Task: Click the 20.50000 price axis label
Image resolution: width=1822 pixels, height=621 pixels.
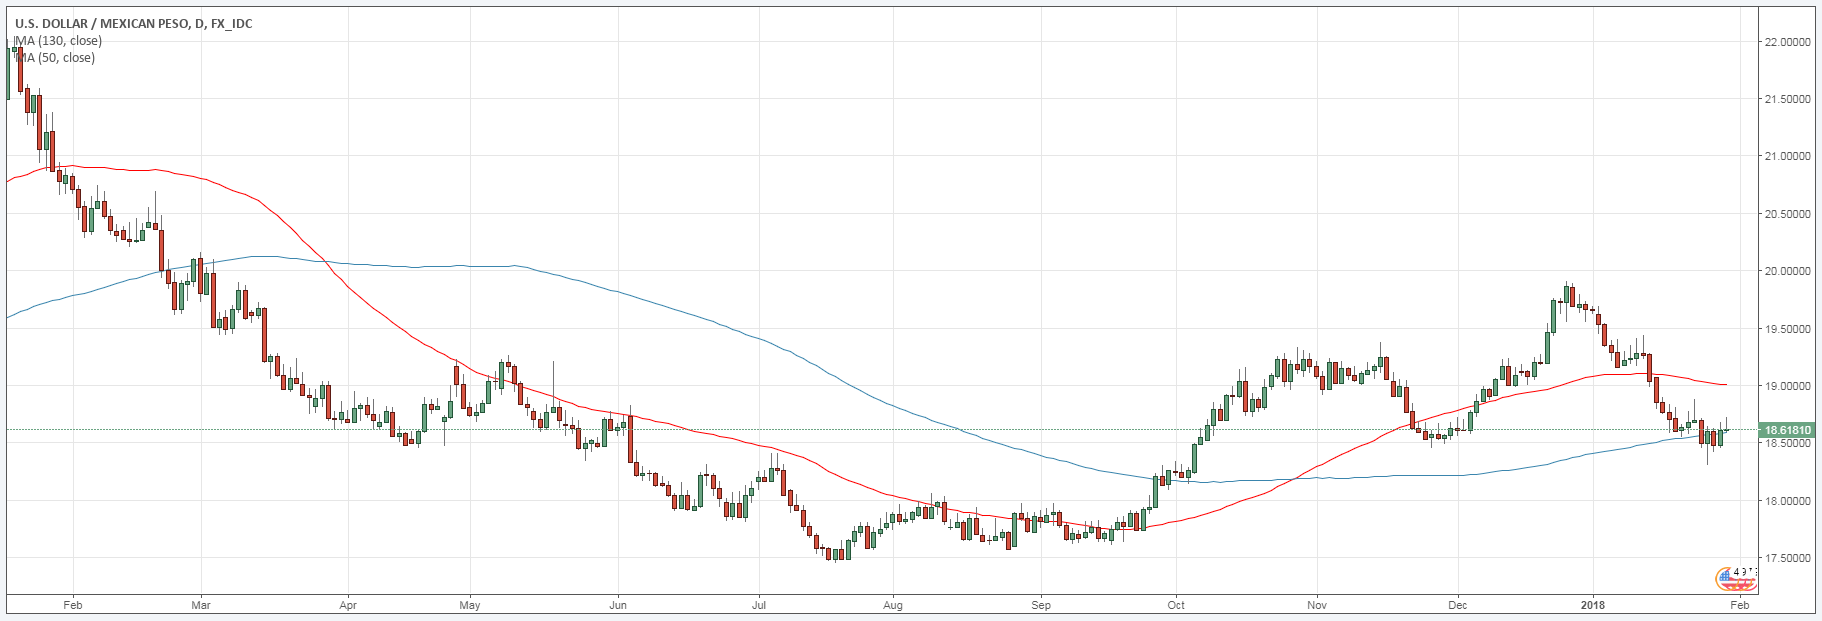Action: click(x=1788, y=214)
